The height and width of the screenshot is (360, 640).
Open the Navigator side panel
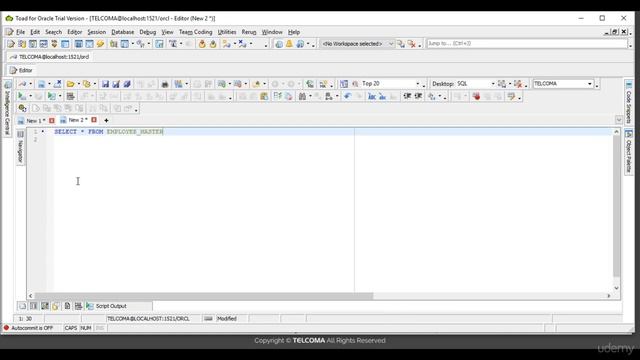click(20, 147)
